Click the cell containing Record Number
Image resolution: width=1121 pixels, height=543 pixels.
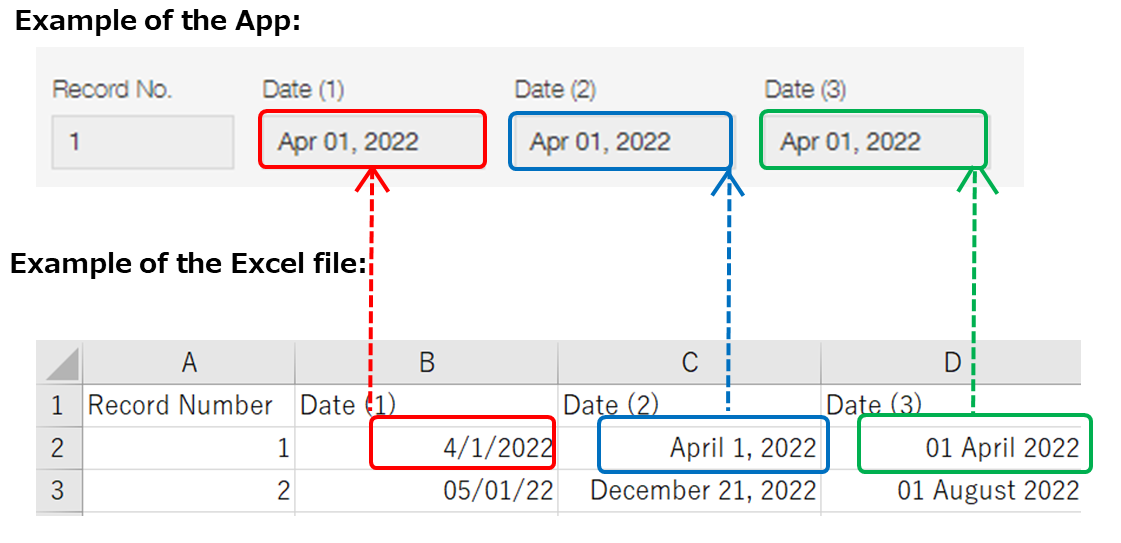(x=189, y=405)
